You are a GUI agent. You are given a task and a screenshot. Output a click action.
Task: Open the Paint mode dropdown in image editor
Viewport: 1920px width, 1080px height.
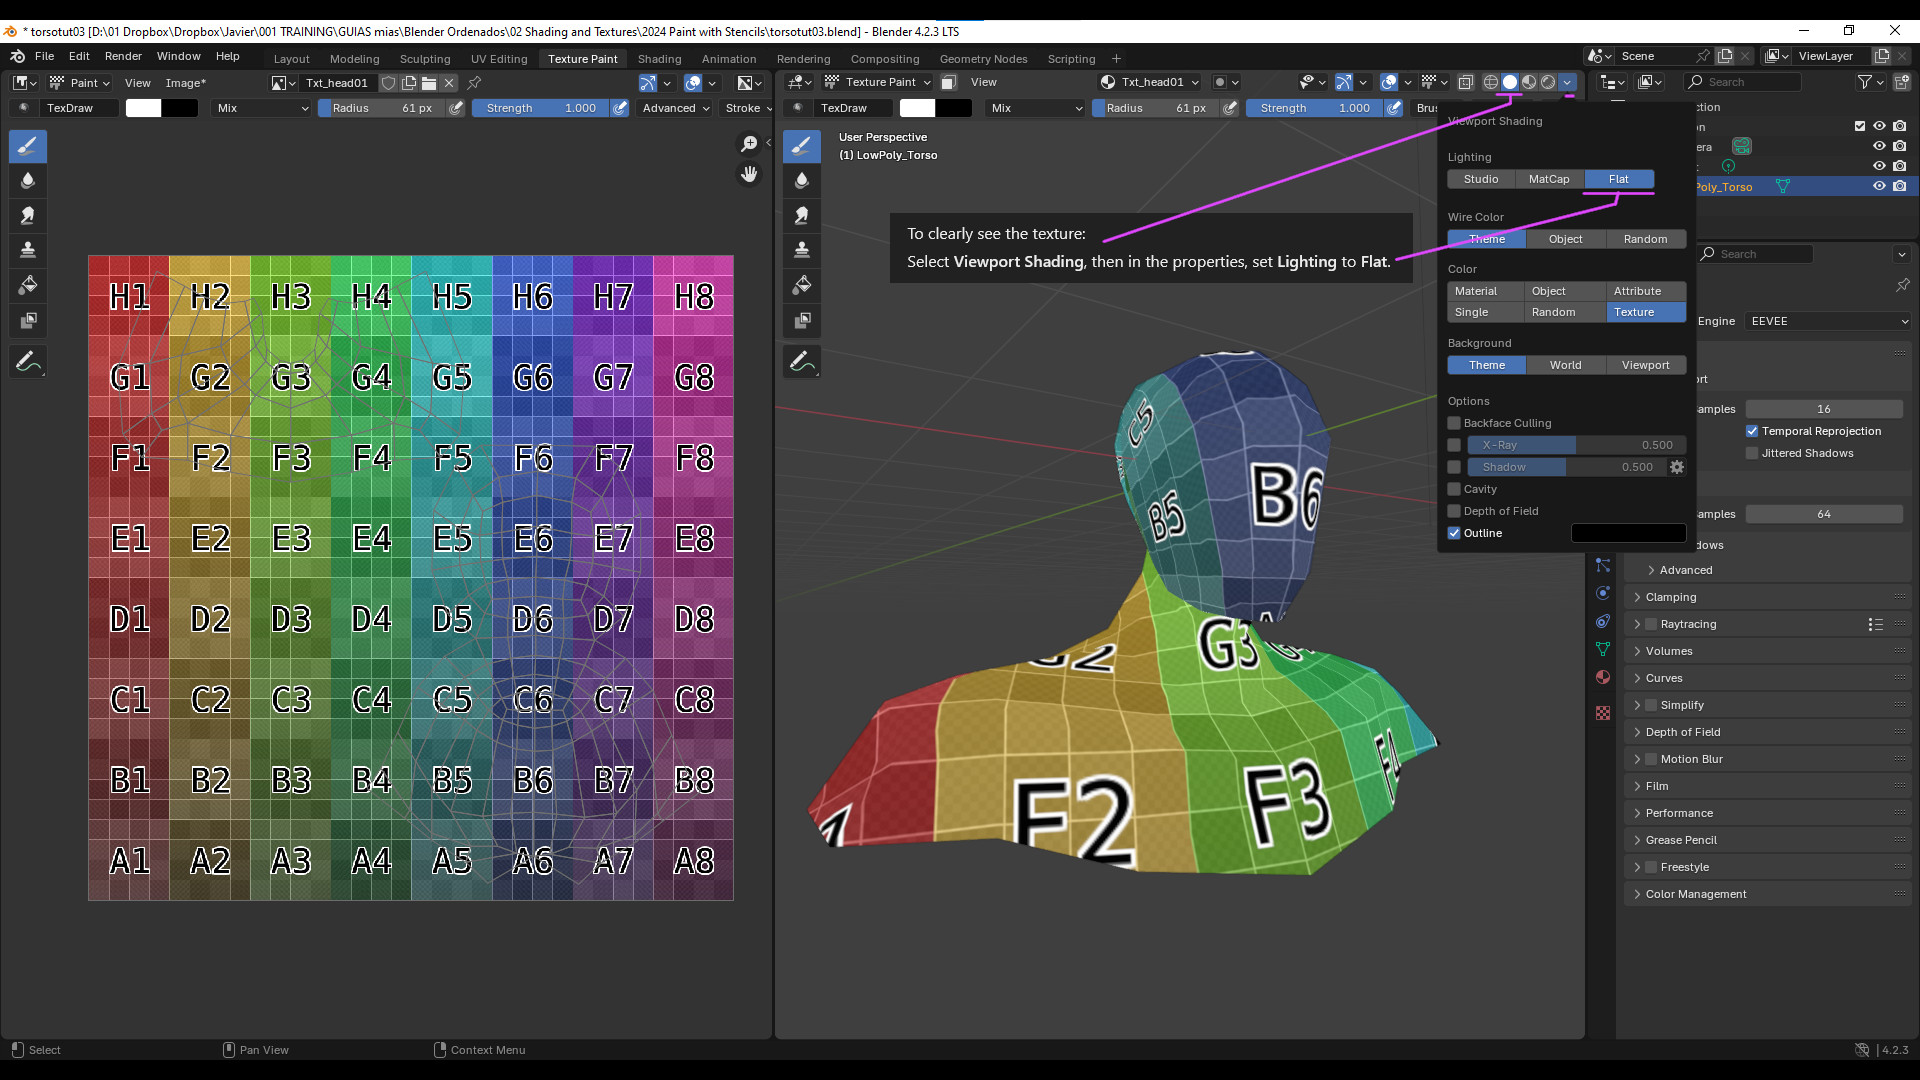point(79,83)
